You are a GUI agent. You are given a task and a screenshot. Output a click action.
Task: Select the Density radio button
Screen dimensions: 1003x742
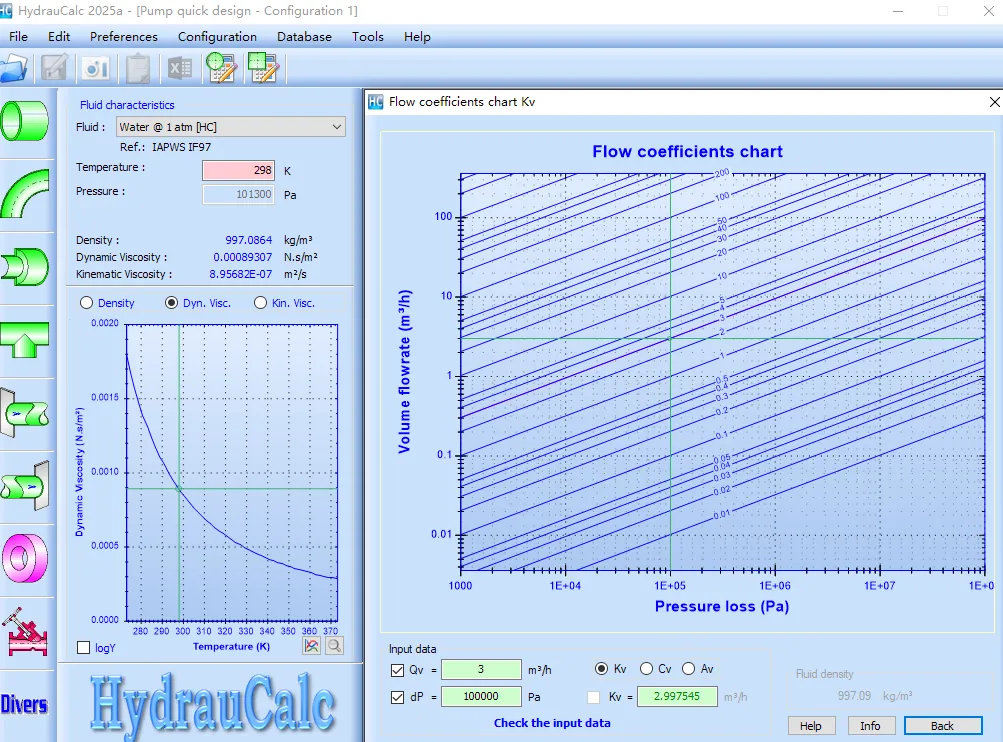(86, 303)
